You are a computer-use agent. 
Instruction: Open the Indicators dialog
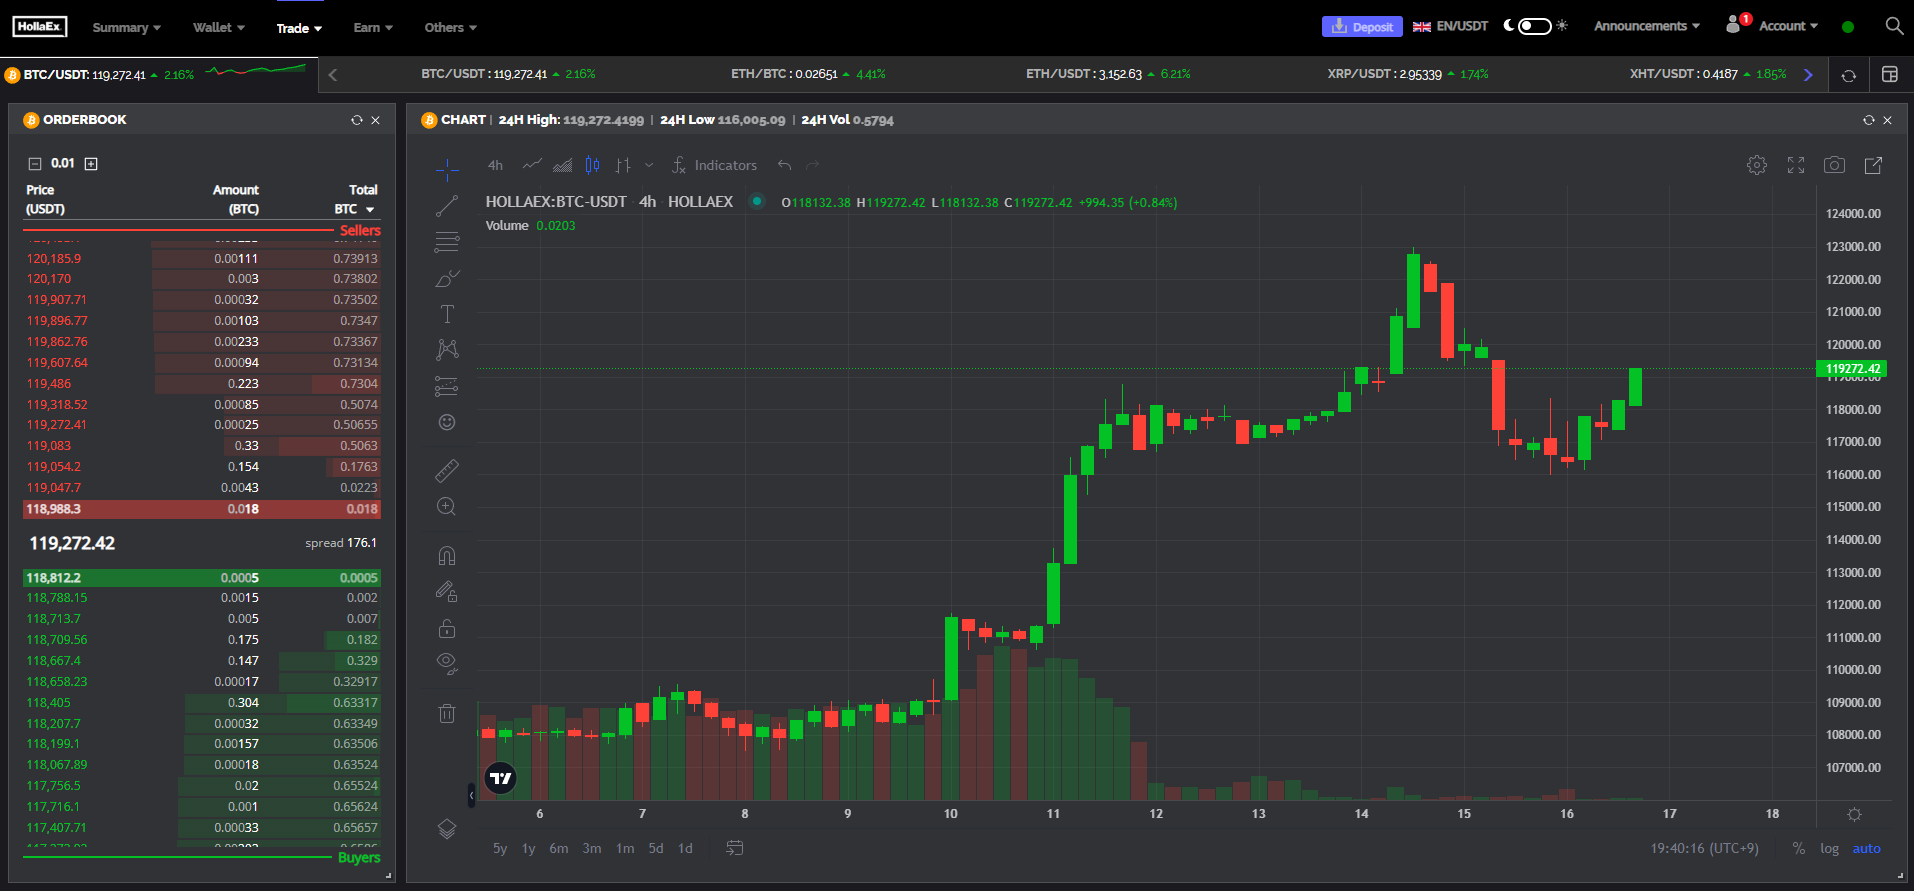(x=714, y=165)
